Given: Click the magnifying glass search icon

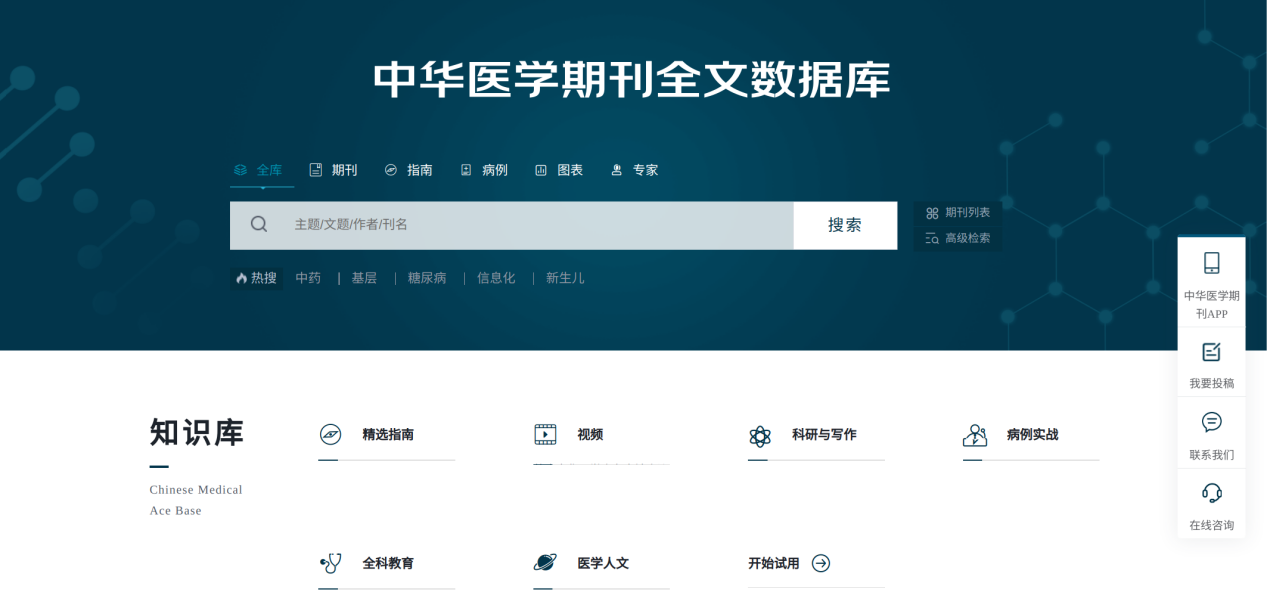Looking at the screenshot, I should point(259,225).
